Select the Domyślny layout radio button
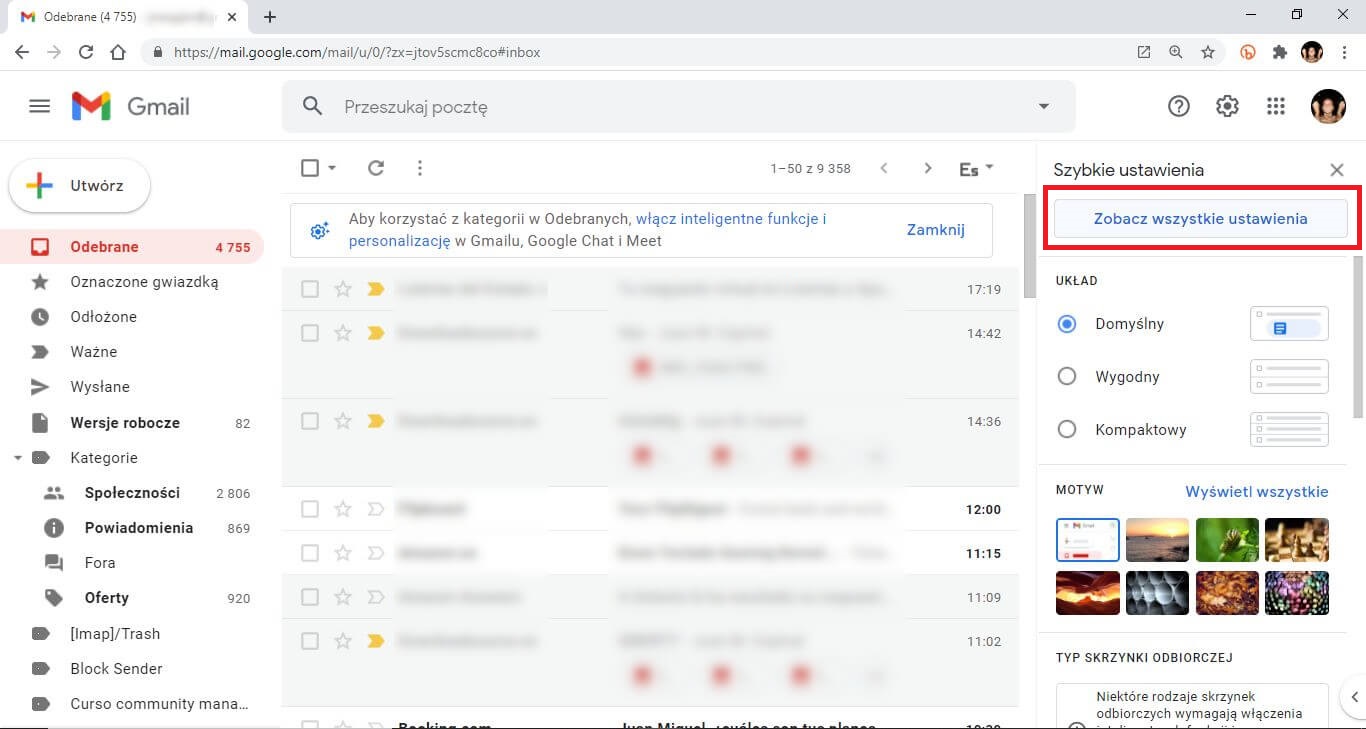Viewport: 1366px width, 729px height. pyautogui.click(x=1067, y=324)
